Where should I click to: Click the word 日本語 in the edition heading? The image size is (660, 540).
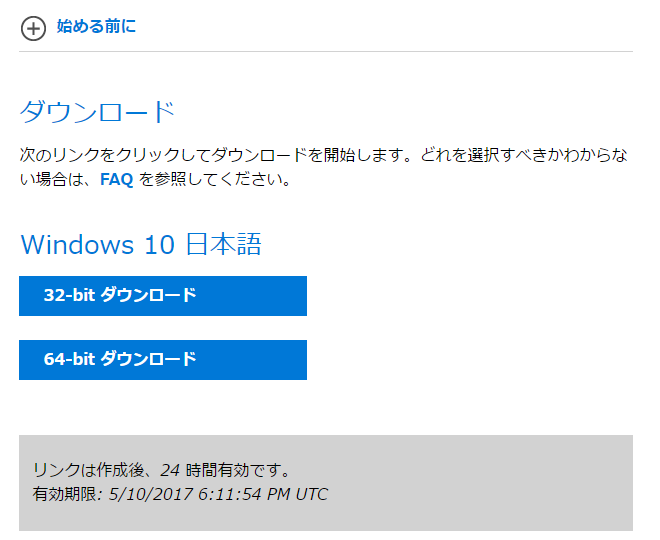click(224, 244)
